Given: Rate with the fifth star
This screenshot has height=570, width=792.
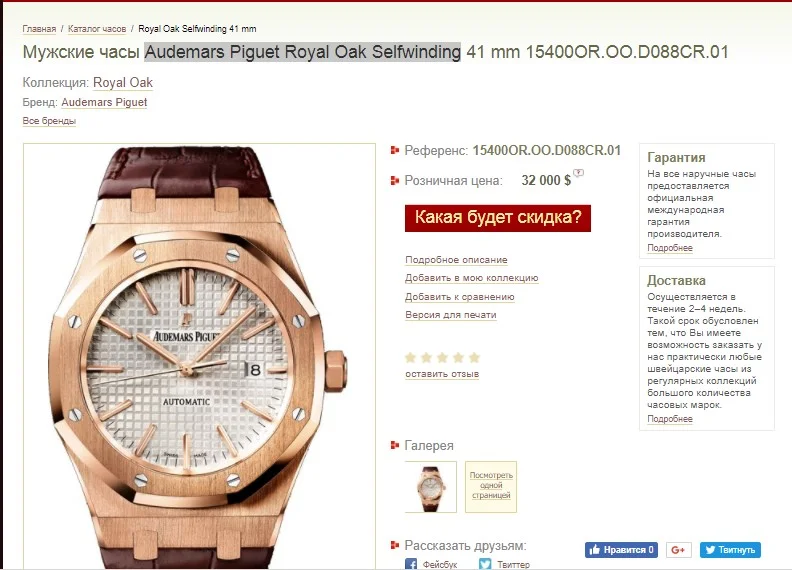Looking at the screenshot, I should [474, 358].
